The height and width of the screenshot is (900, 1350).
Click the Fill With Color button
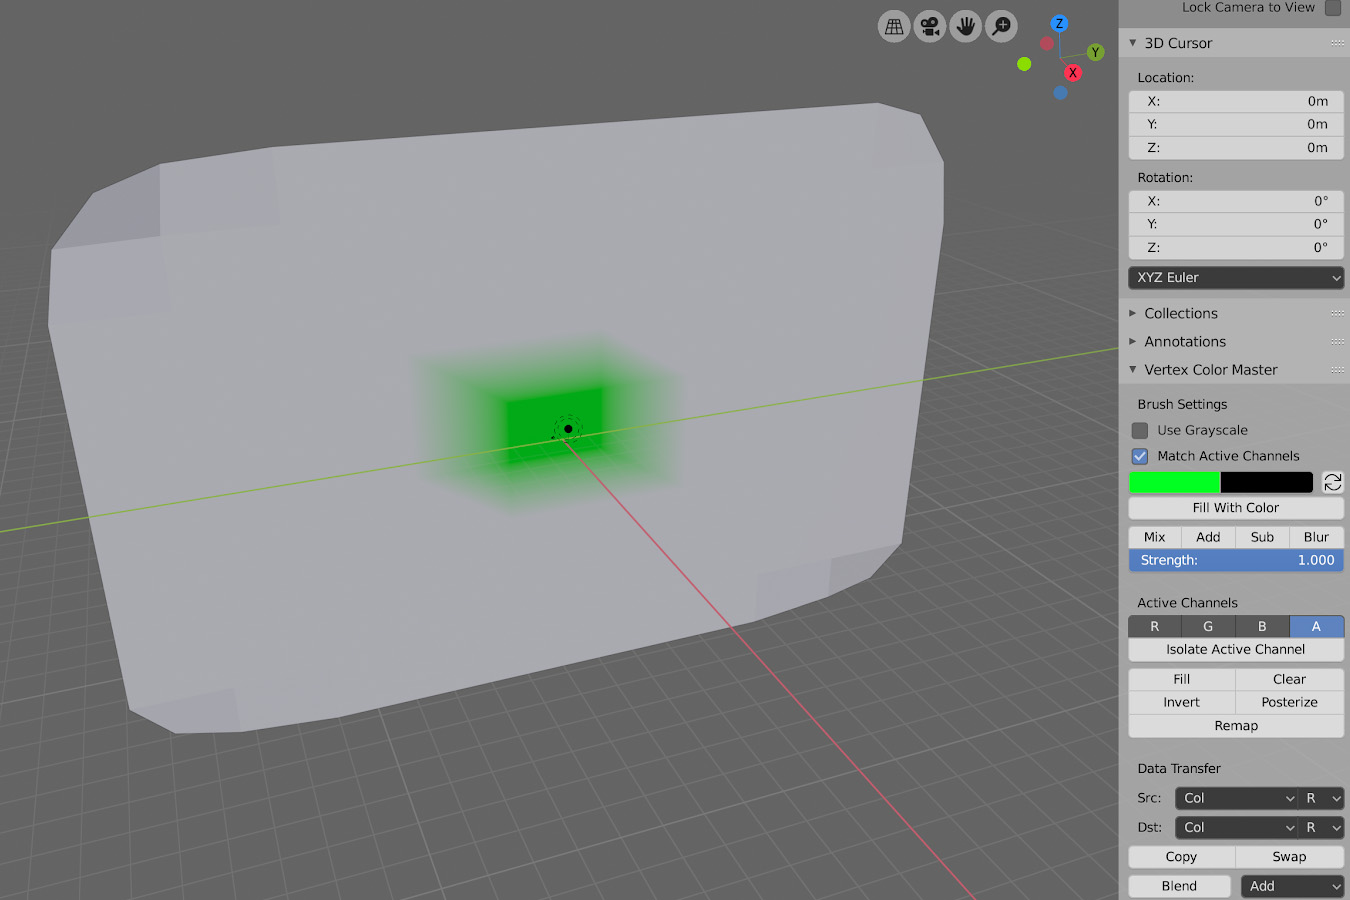pos(1236,508)
